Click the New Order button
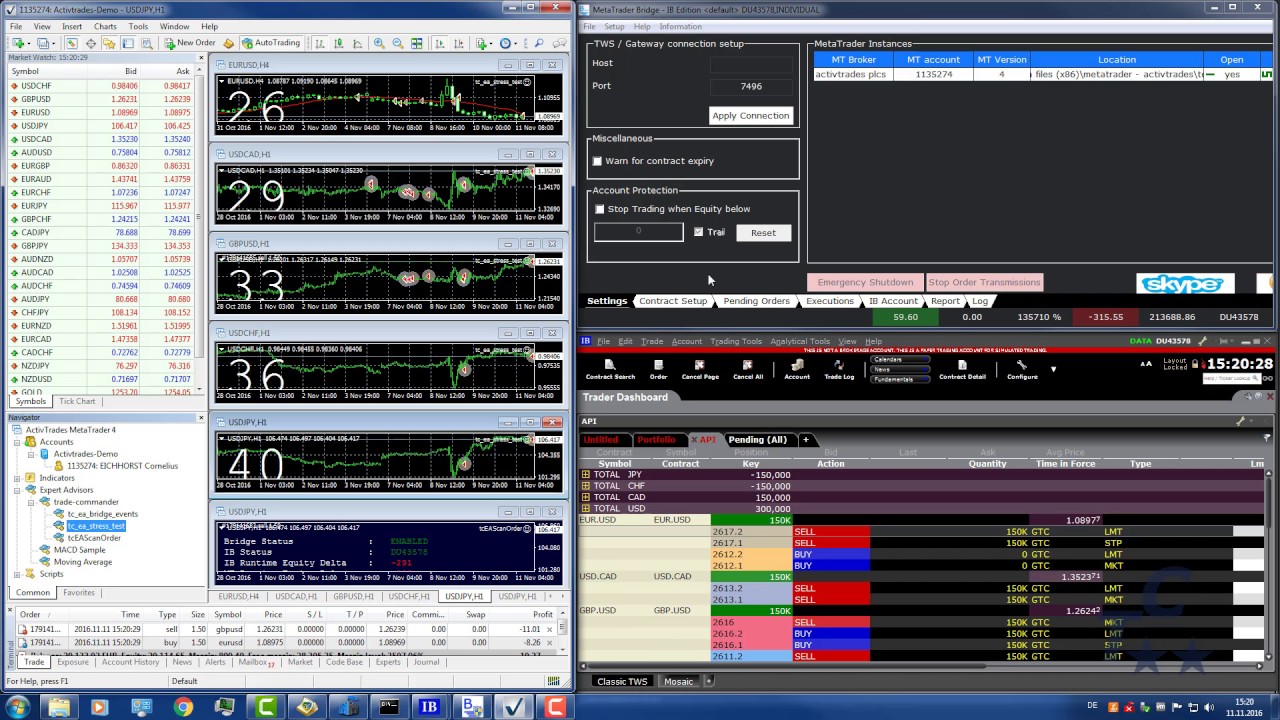The image size is (1280, 720). [x=188, y=43]
